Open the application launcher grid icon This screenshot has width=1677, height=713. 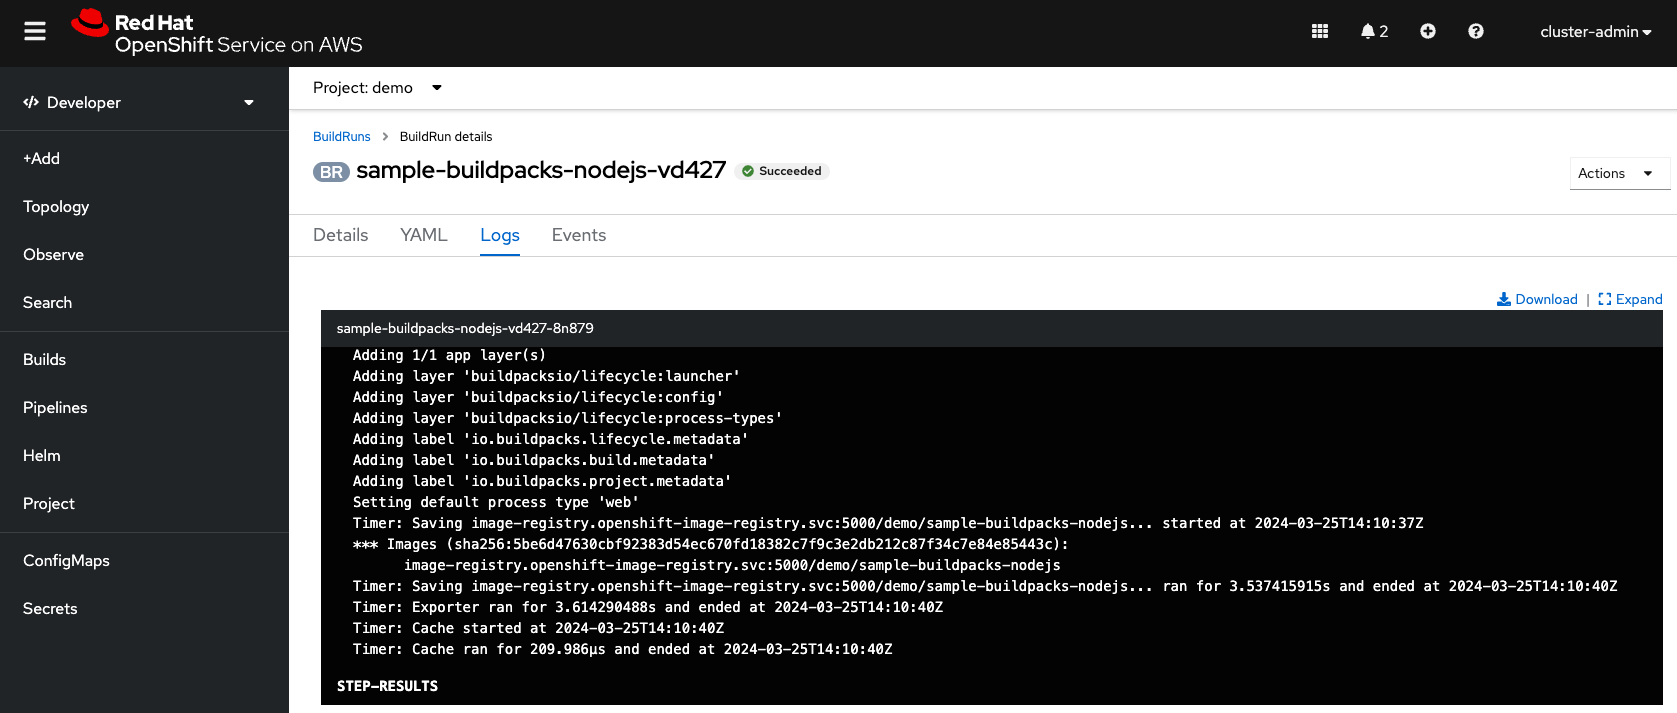(x=1319, y=31)
